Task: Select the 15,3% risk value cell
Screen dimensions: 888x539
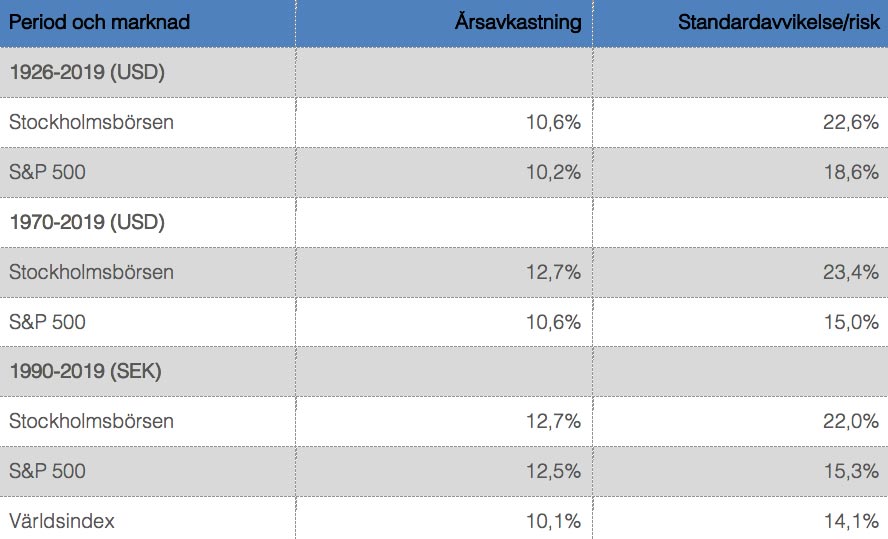Action: pyautogui.click(x=741, y=471)
